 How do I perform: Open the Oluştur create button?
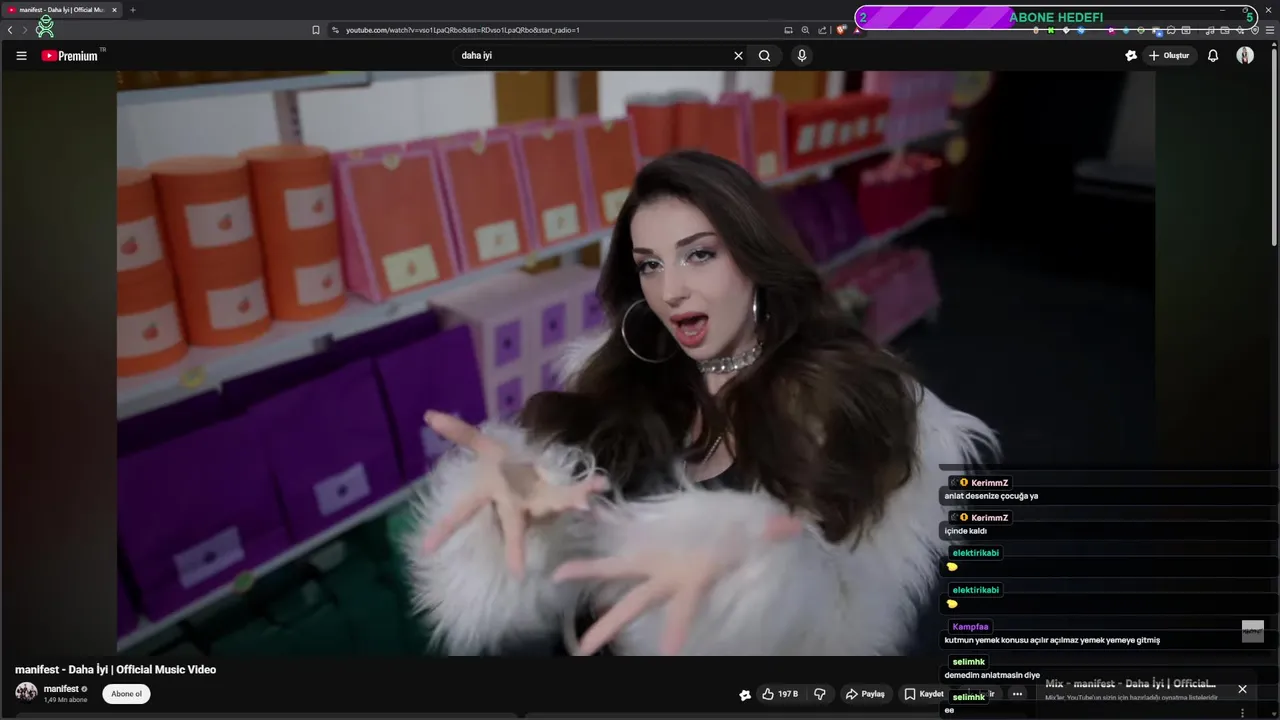pos(1169,56)
